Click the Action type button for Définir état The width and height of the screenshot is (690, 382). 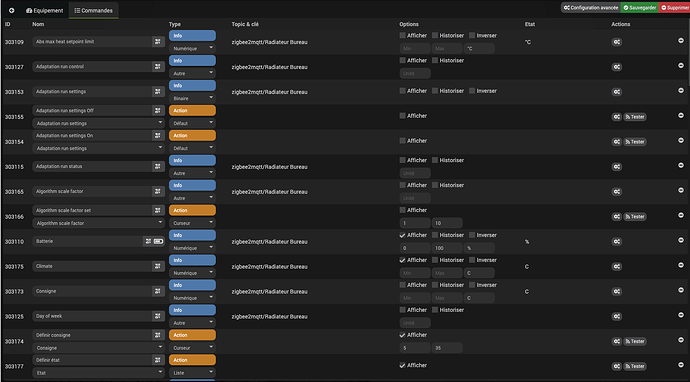[192, 360]
